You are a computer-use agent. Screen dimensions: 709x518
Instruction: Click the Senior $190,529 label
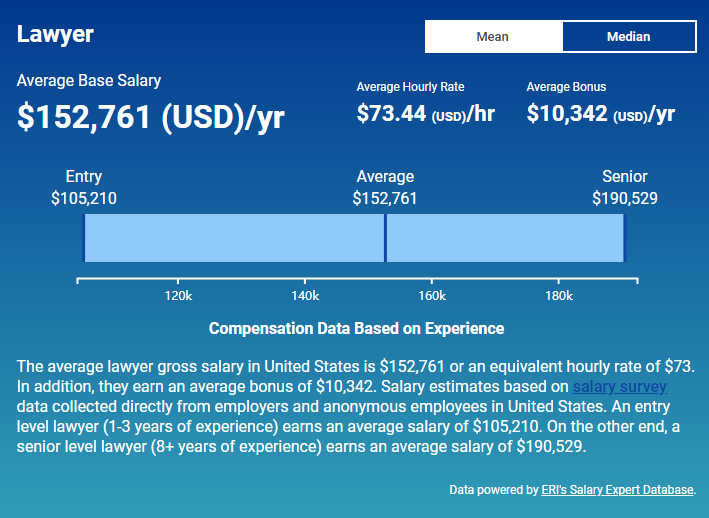pyautogui.click(x=624, y=188)
